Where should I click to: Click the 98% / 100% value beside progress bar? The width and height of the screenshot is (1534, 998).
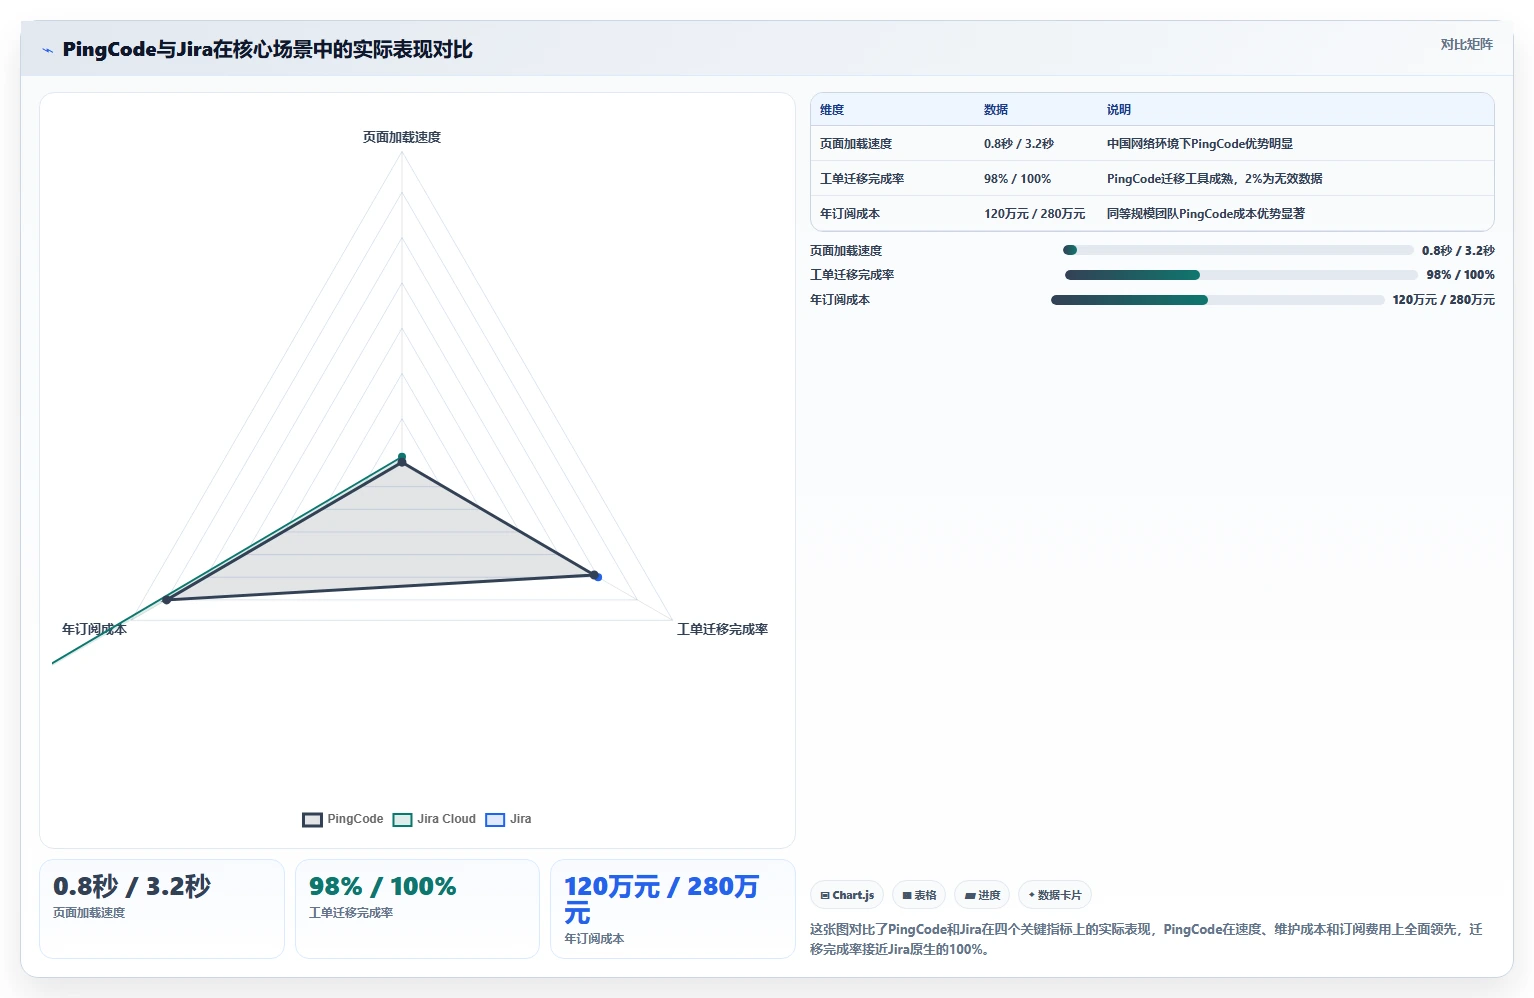tap(1460, 275)
